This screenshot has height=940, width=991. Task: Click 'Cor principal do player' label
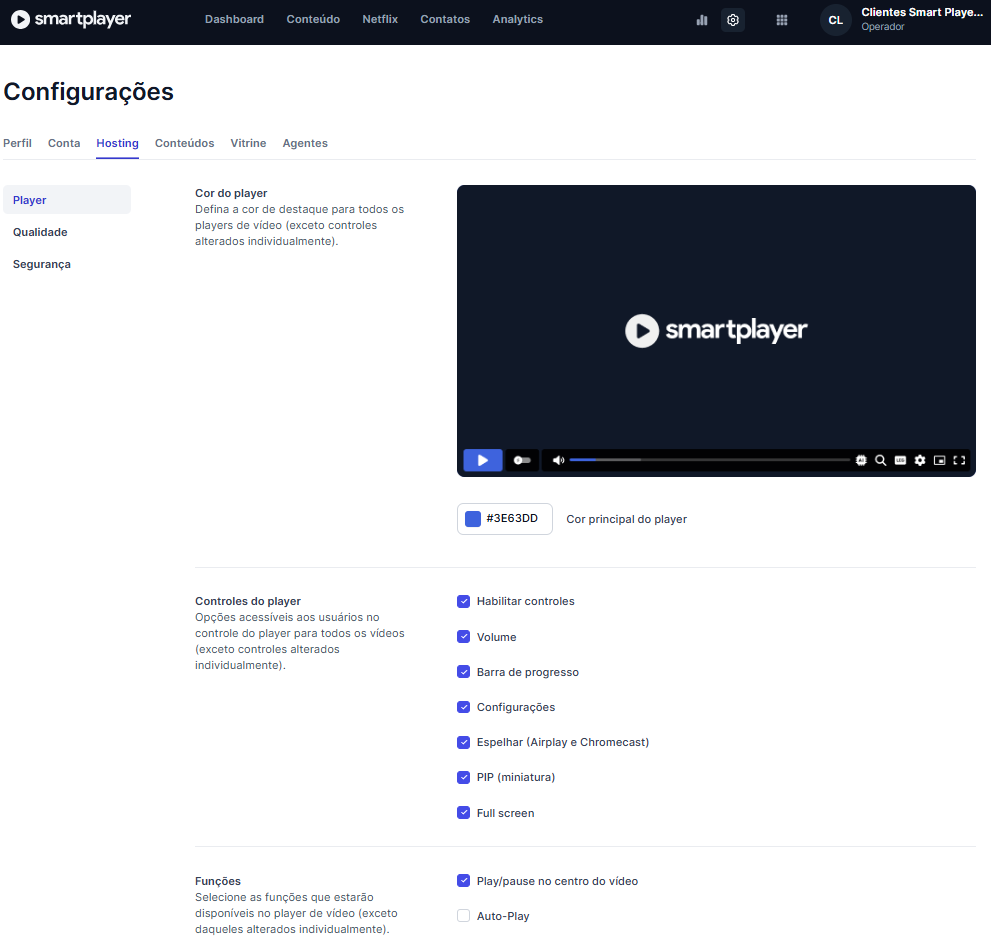click(626, 519)
